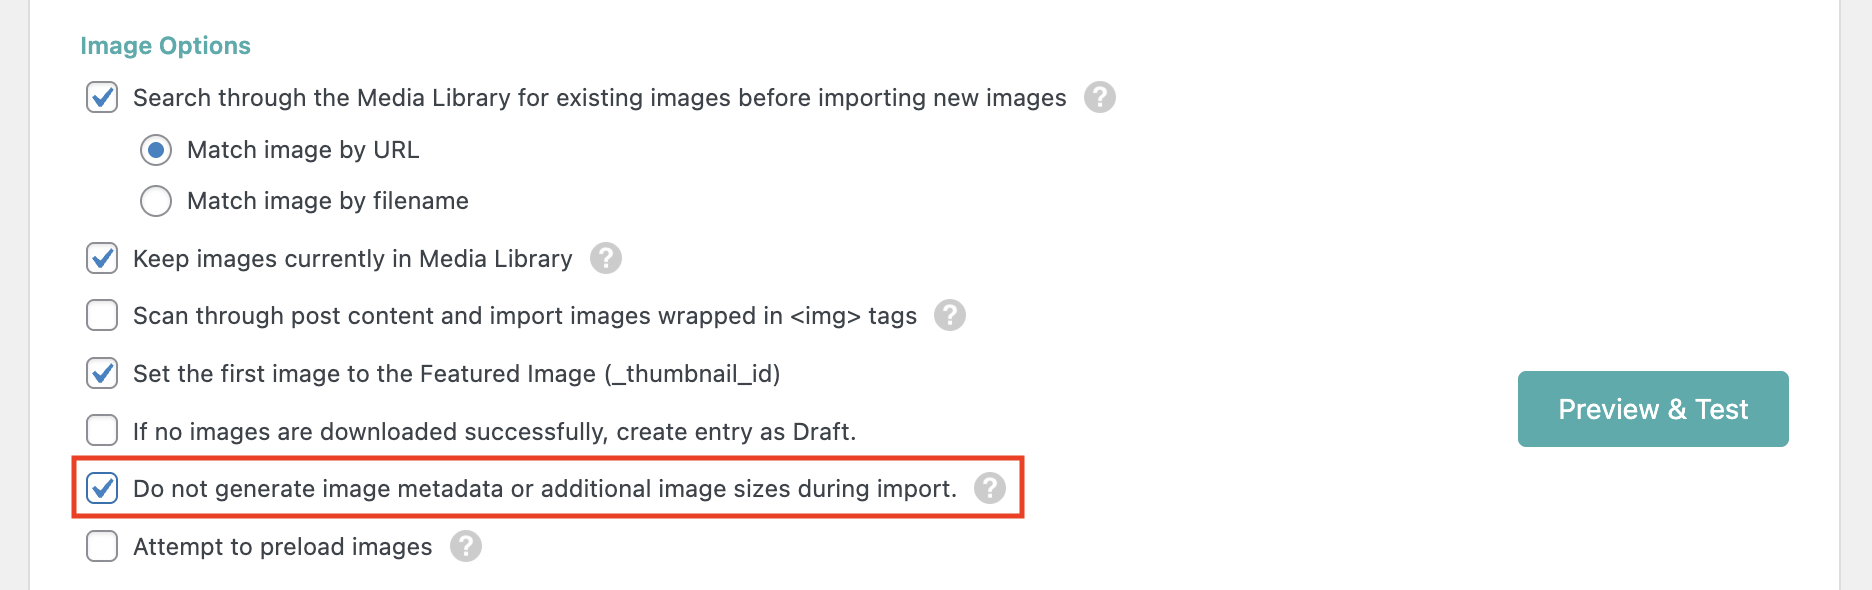Click the 'Attempt to preload images' label text
The image size is (1872, 590).
coord(282,547)
